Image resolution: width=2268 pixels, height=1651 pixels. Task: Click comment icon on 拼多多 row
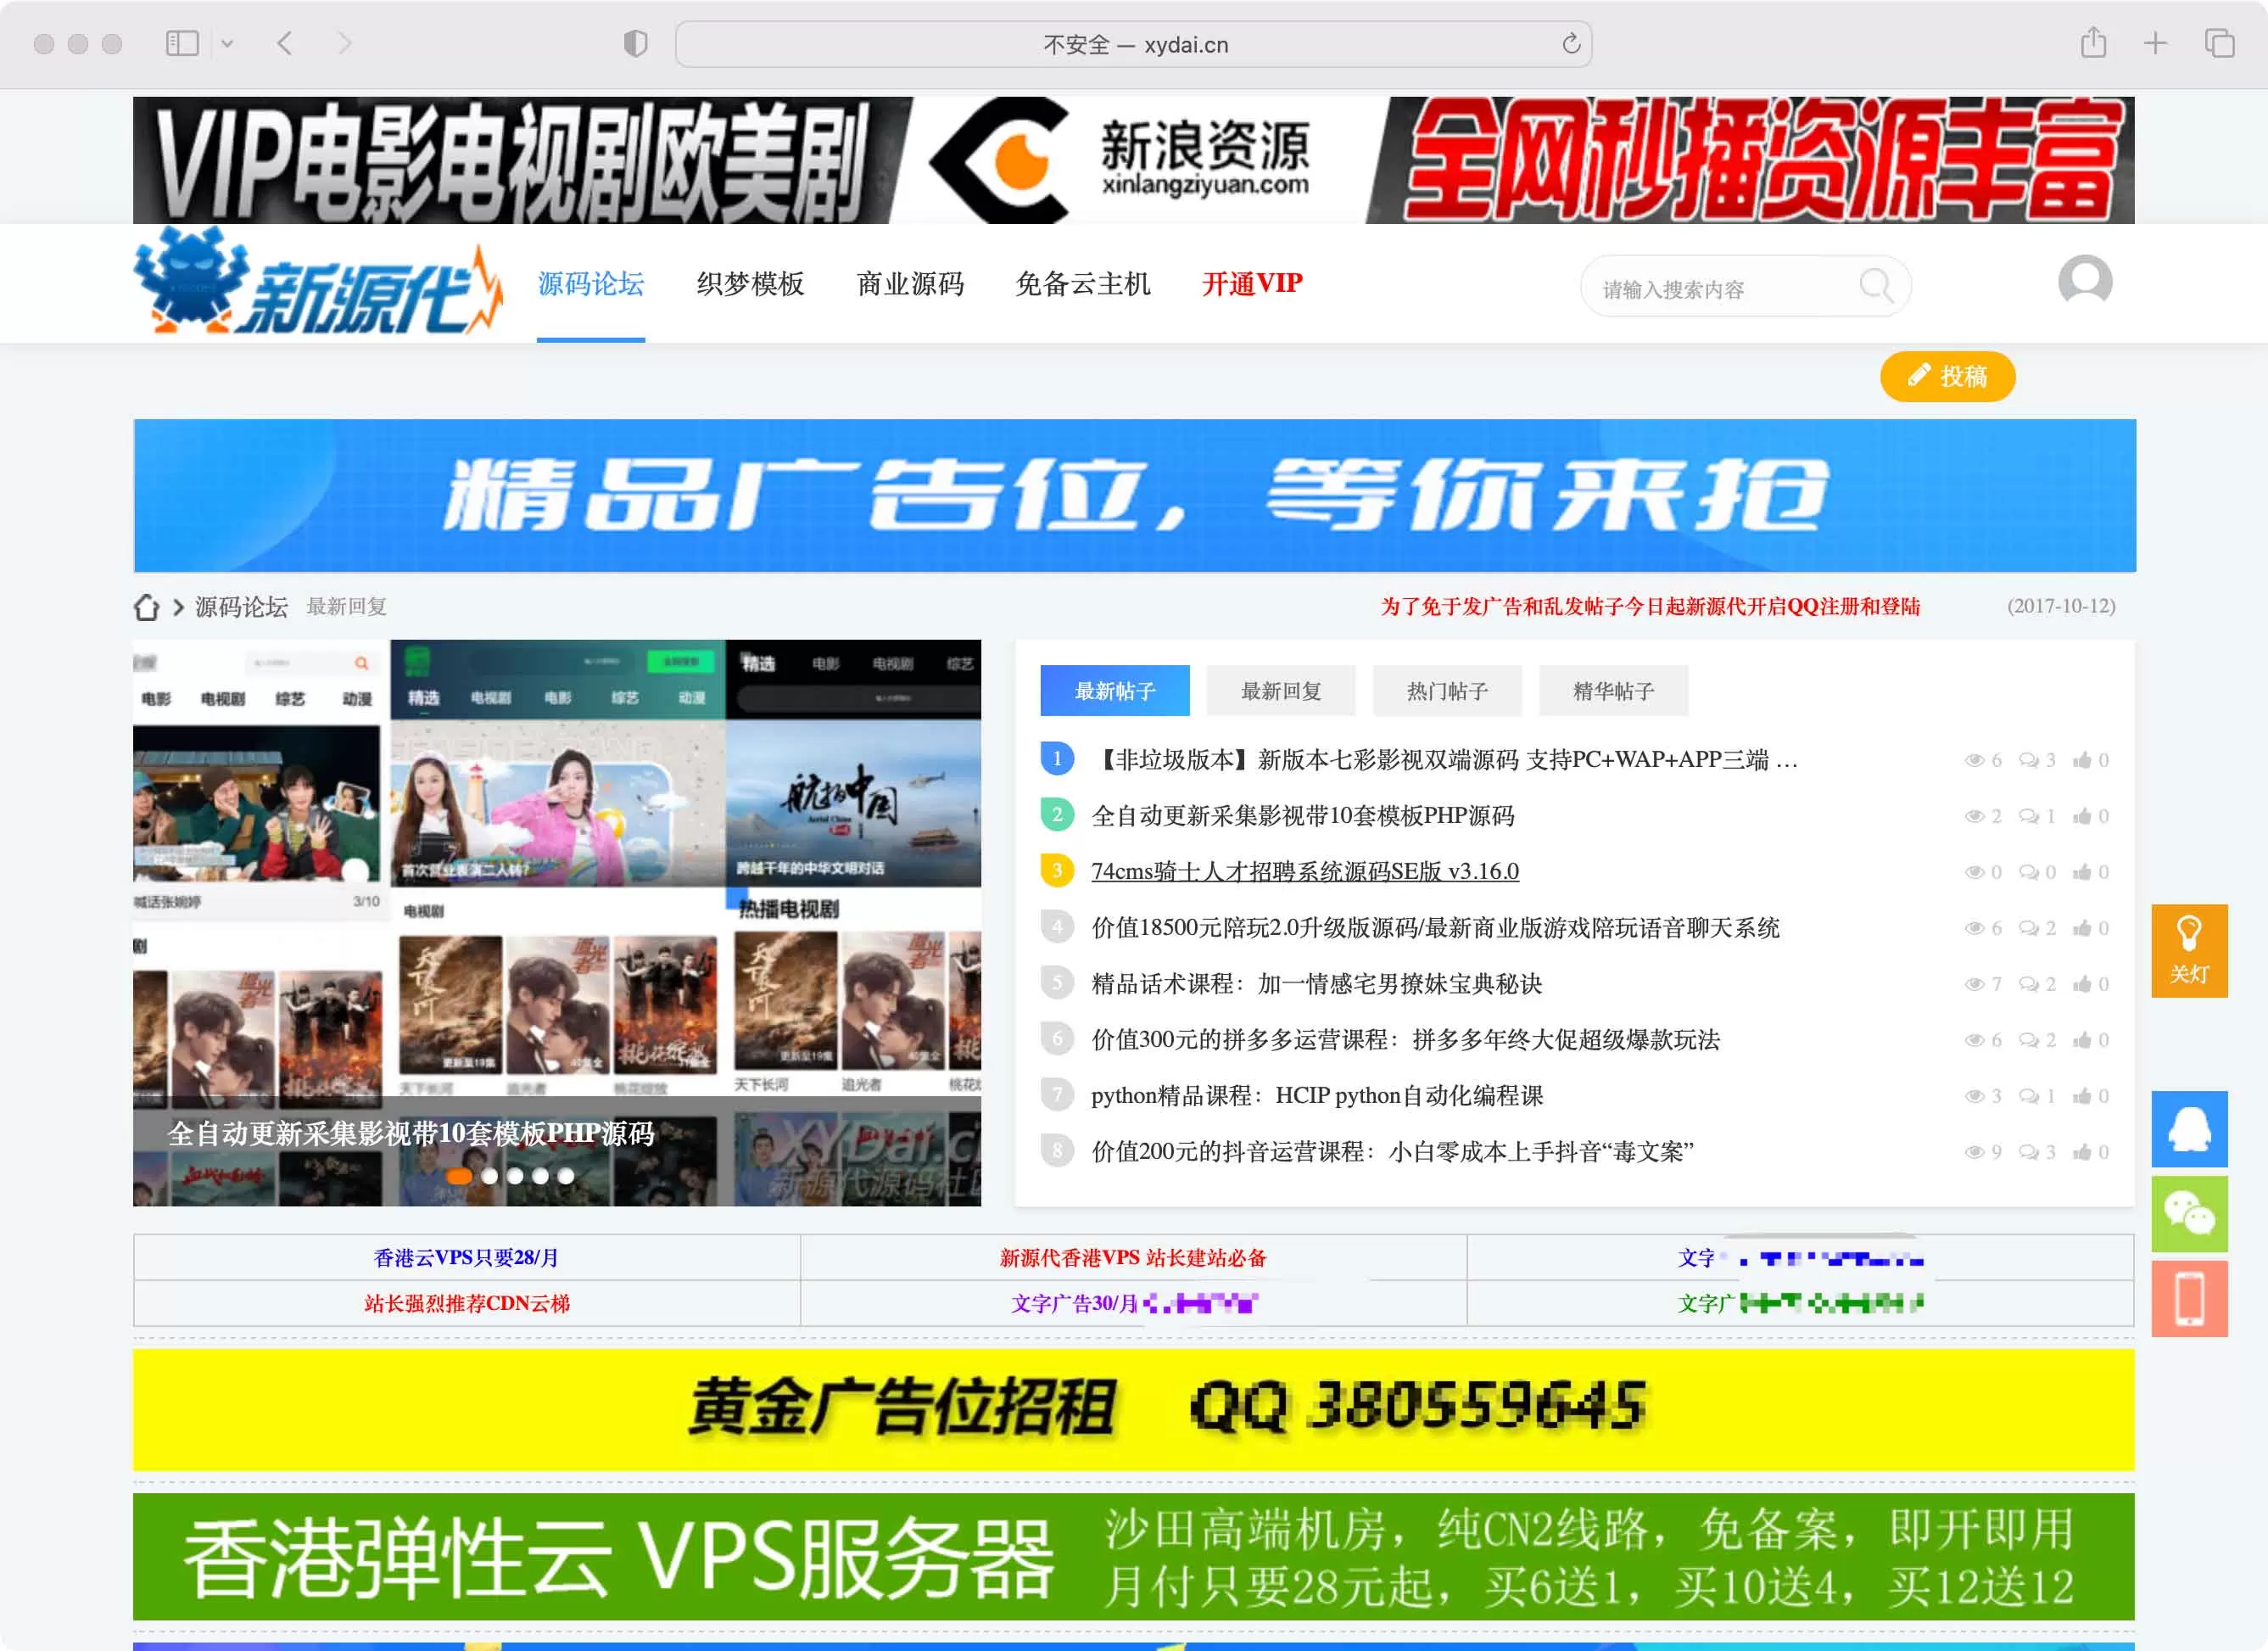[2028, 1040]
